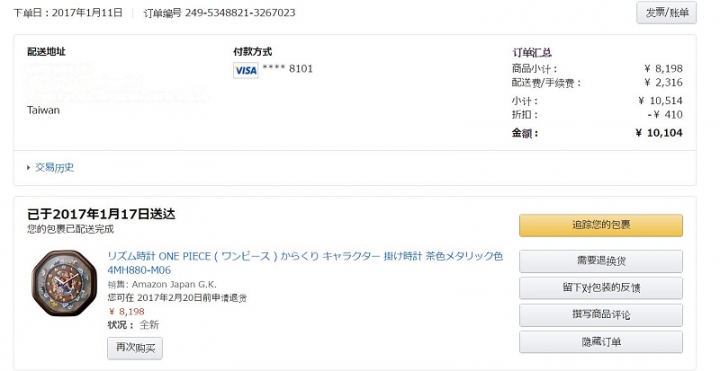Click the Taiwan text in shipping address

tap(43, 110)
